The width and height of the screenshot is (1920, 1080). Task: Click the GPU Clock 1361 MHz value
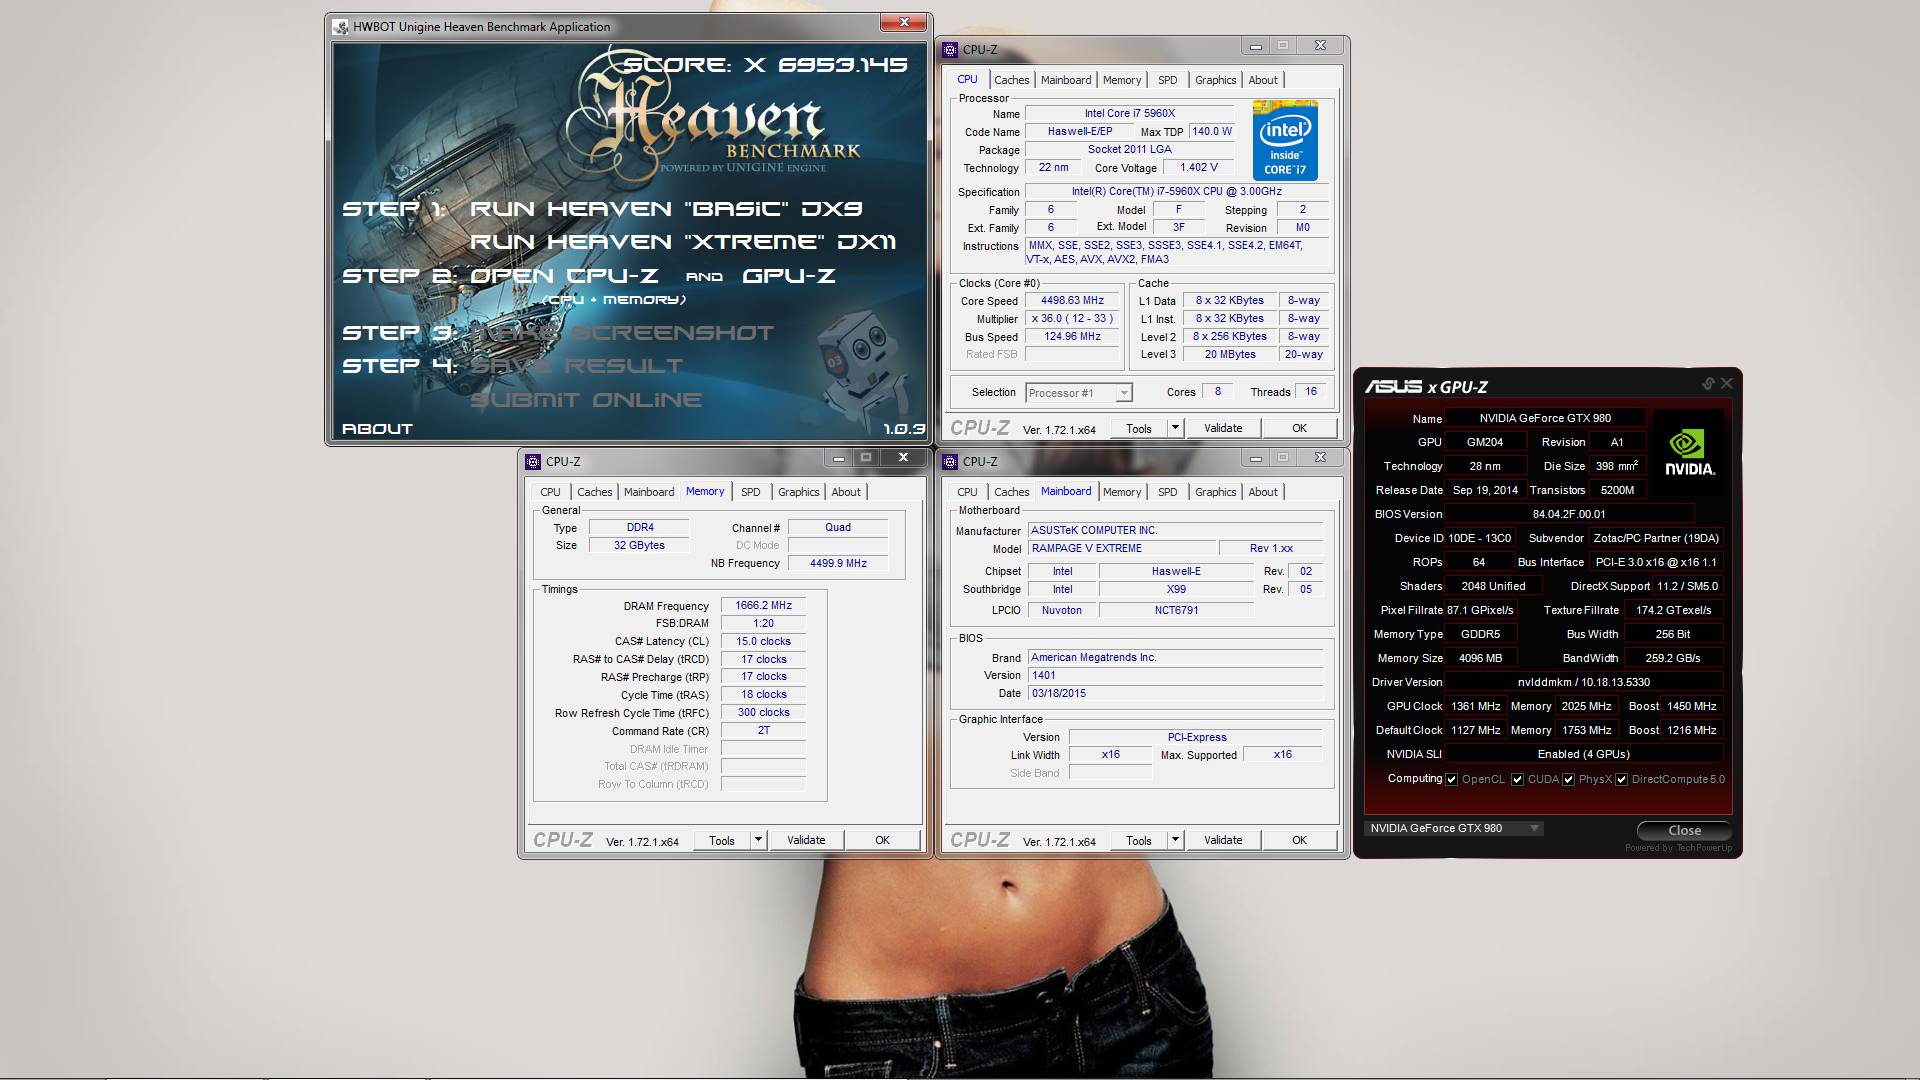point(1476,706)
